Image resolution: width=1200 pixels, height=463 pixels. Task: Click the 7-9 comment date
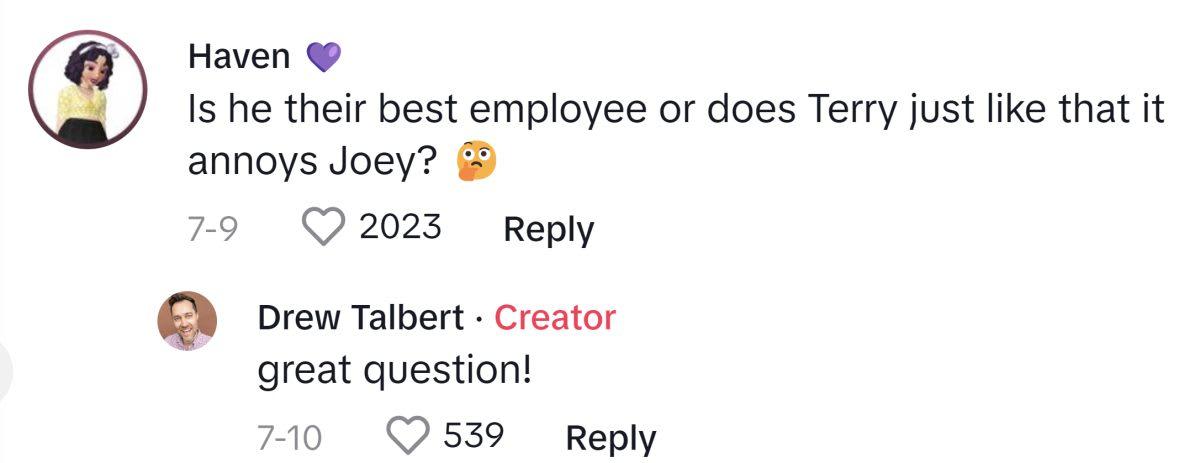click(211, 229)
